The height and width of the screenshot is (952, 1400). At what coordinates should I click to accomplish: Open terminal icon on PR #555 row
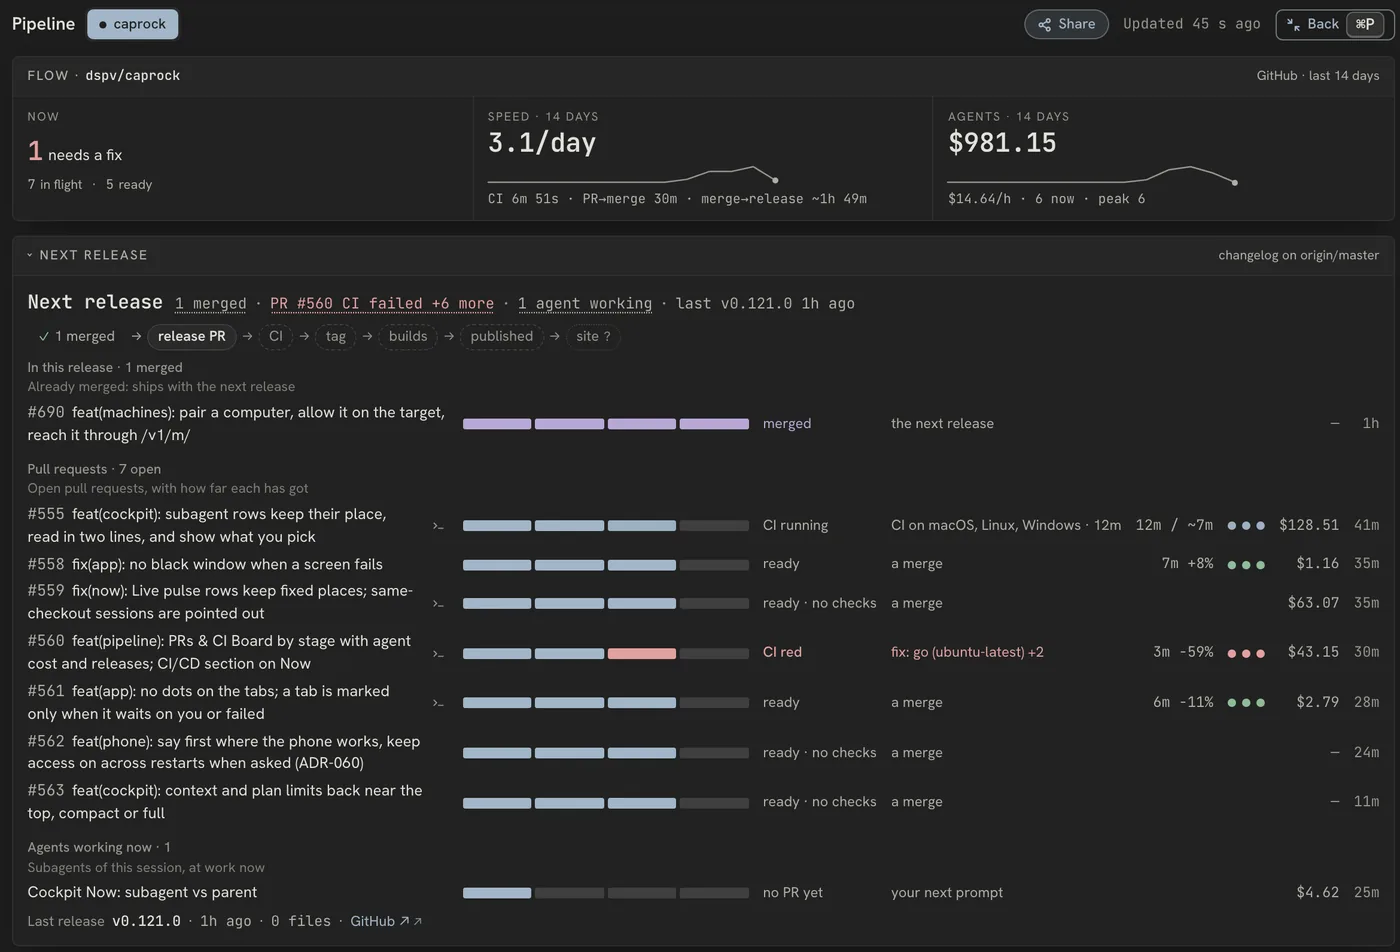438,526
